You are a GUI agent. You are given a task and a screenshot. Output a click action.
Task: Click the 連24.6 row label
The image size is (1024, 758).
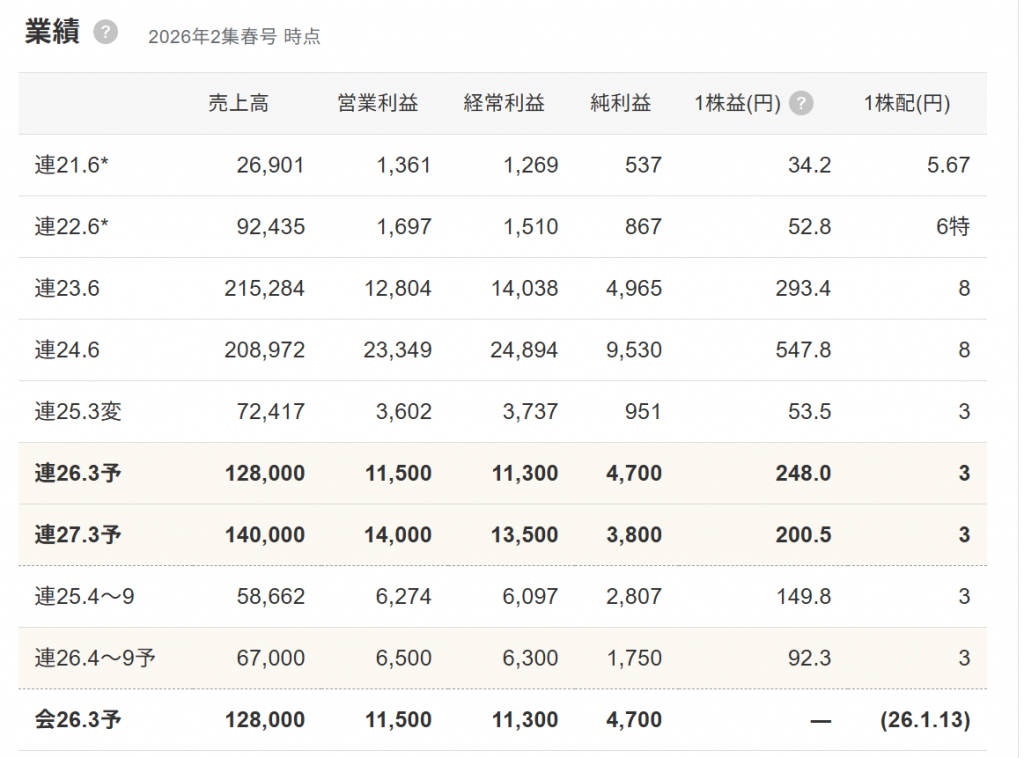[x=67, y=350]
